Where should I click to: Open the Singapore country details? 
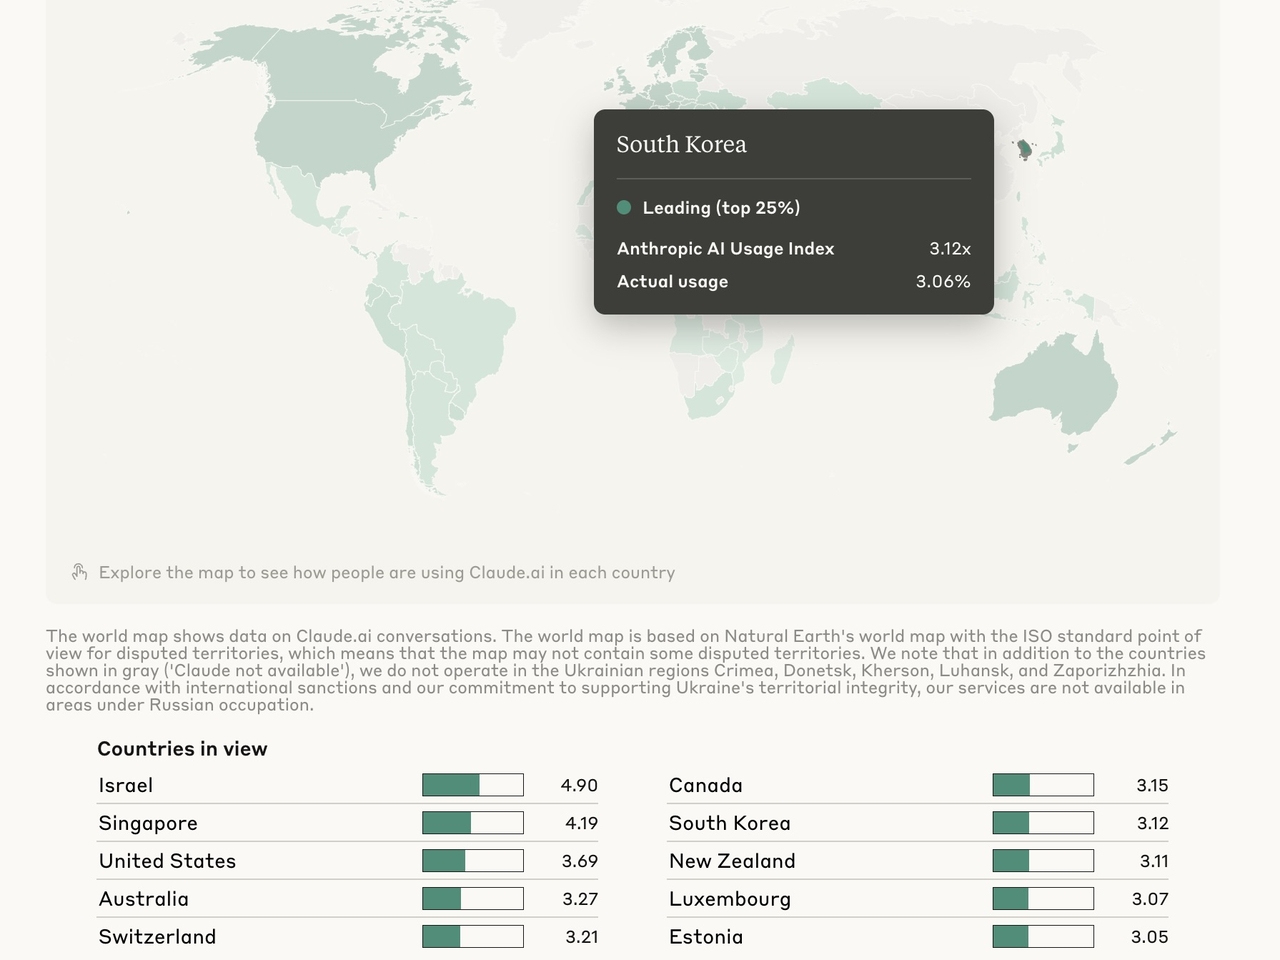tap(147, 823)
